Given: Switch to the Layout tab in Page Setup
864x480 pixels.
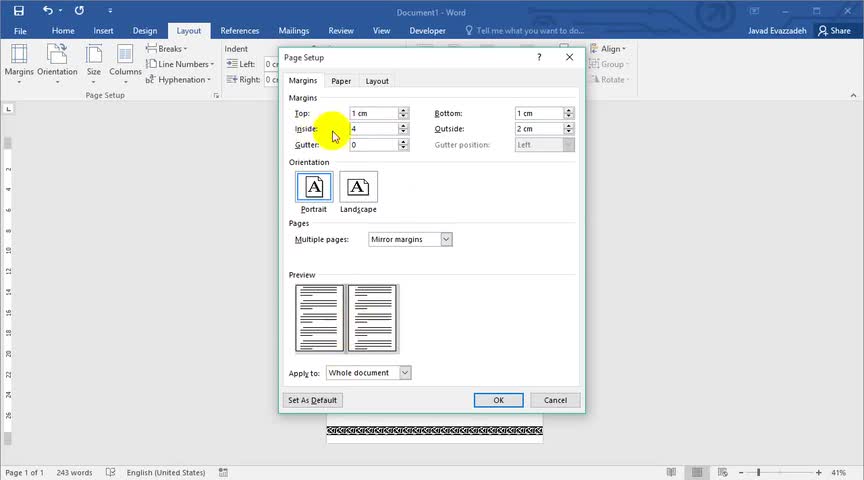Looking at the screenshot, I should pyautogui.click(x=377, y=81).
